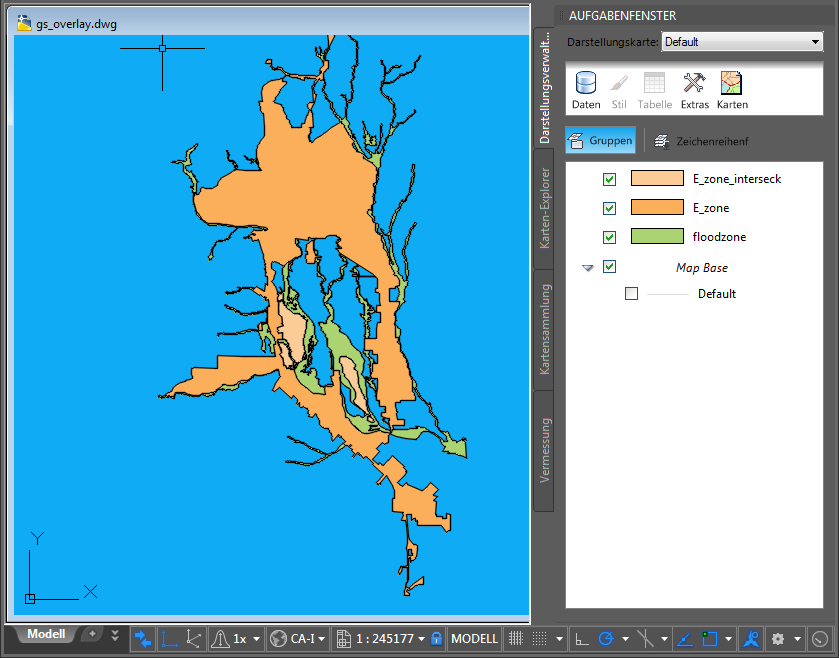Collapse the Map Base group triangle
The height and width of the screenshot is (658, 839).
click(x=588, y=268)
